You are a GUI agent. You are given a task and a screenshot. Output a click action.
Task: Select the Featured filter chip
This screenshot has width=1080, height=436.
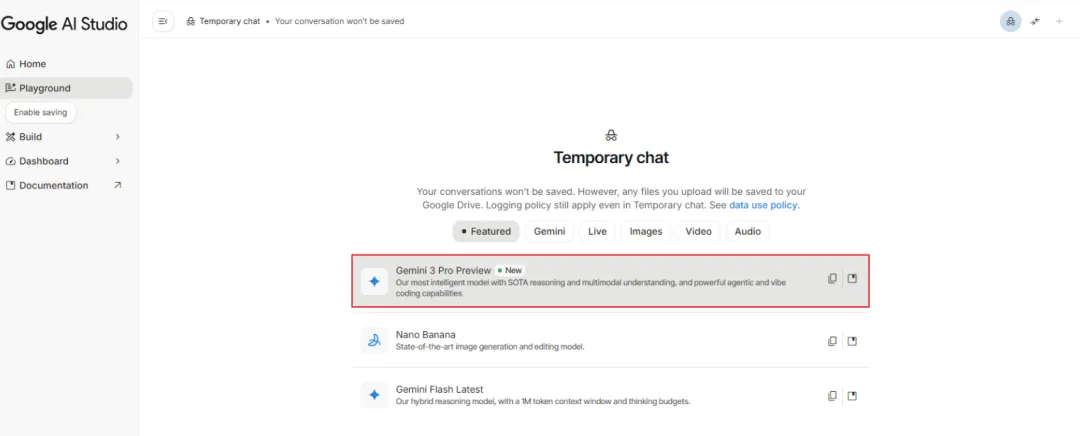pos(485,231)
